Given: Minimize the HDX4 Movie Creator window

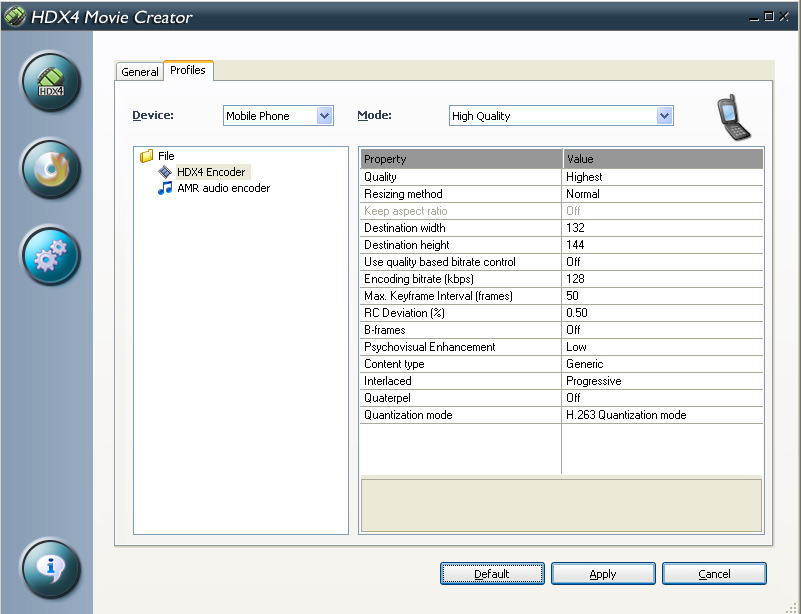Looking at the screenshot, I should [754, 17].
